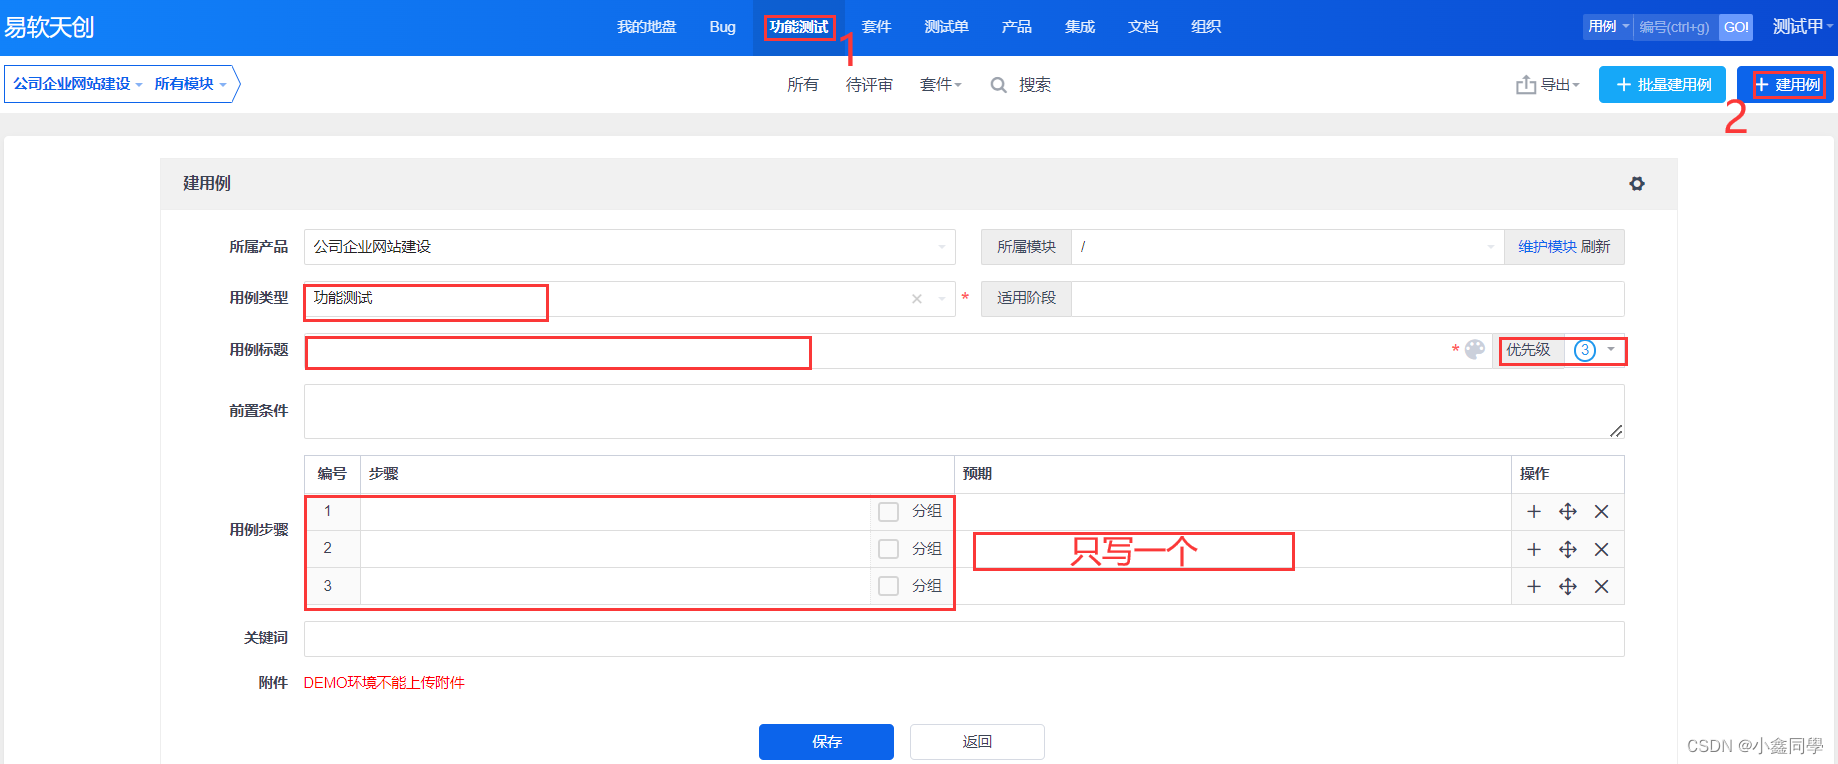Focus the 适用阶段 input field
This screenshot has height=764, width=1838.
[1347, 299]
